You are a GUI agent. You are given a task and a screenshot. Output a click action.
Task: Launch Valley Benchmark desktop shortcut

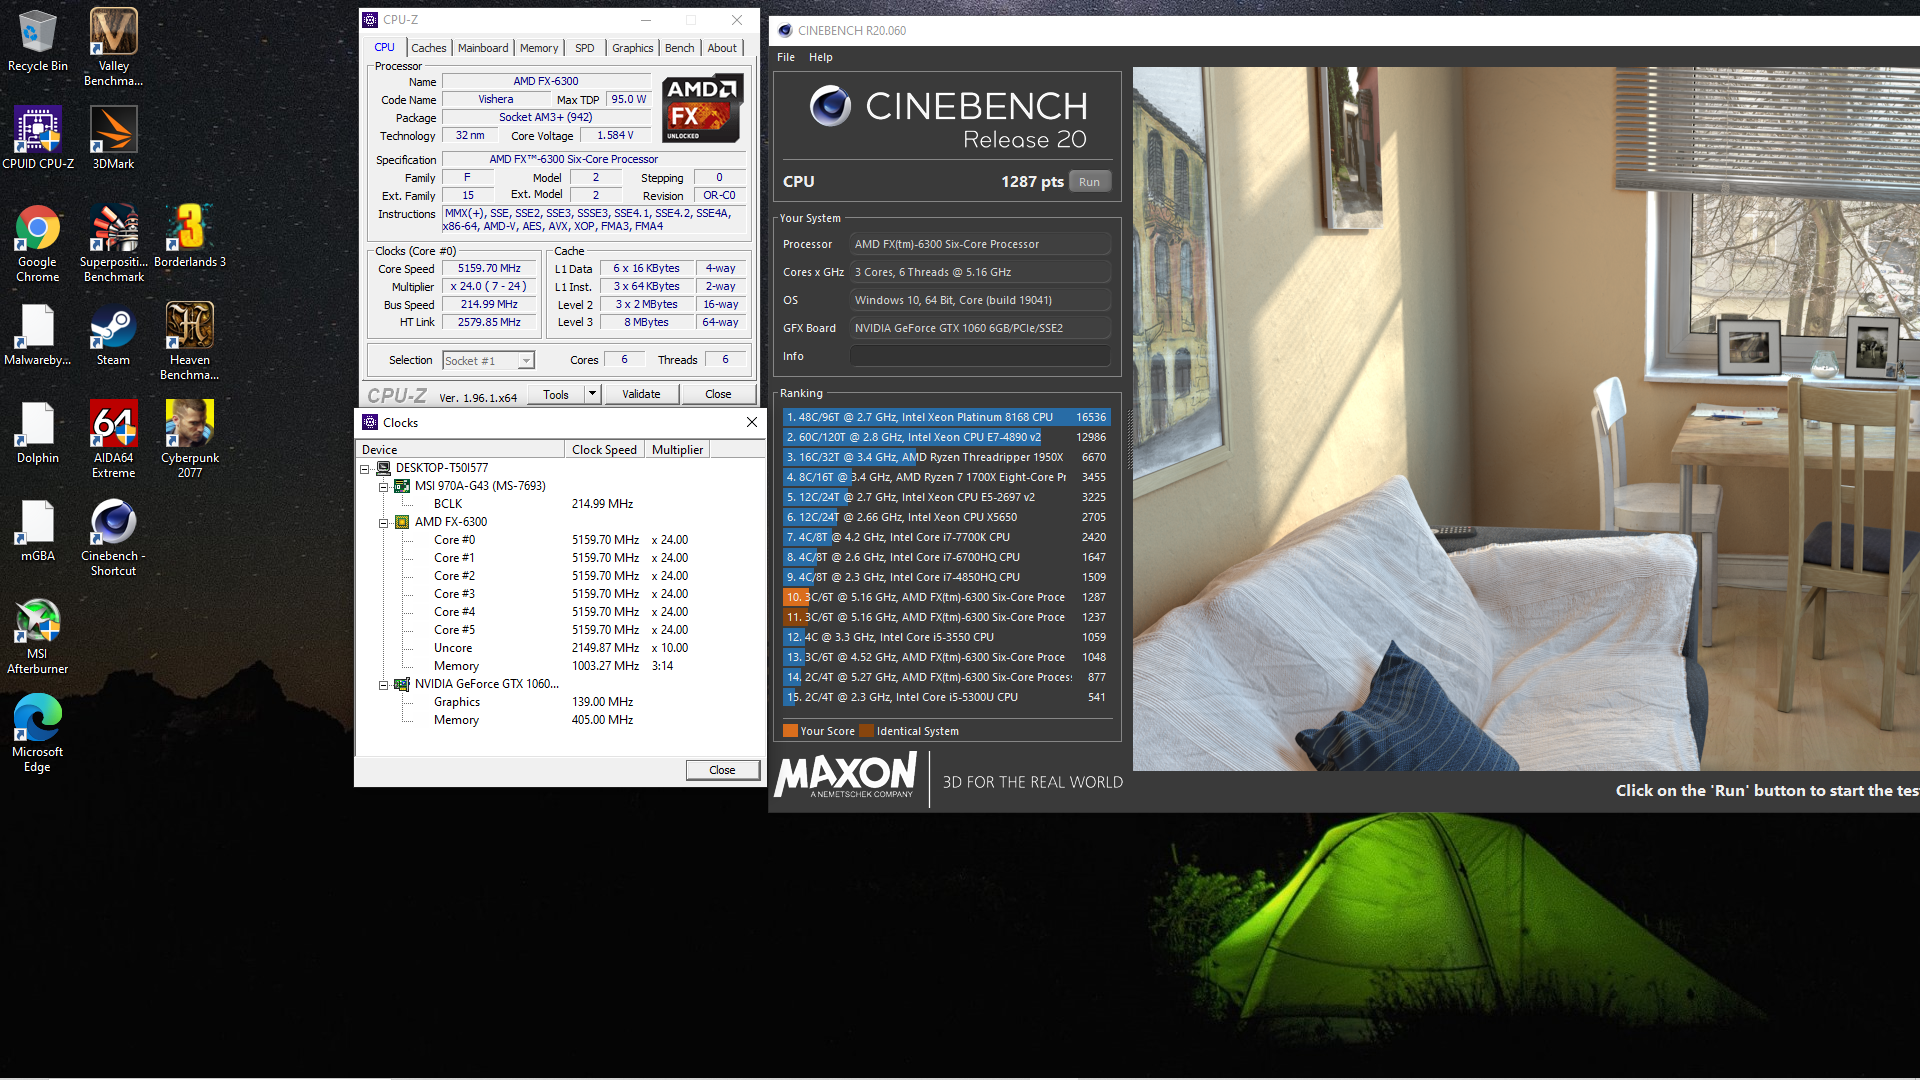pyautogui.click(x=113, y=47)
